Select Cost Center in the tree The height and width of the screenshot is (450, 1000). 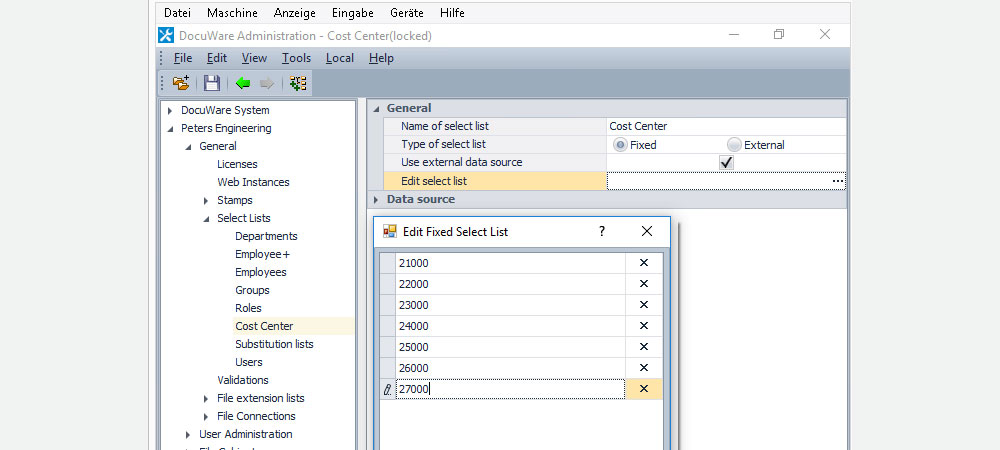coord(264,326)
